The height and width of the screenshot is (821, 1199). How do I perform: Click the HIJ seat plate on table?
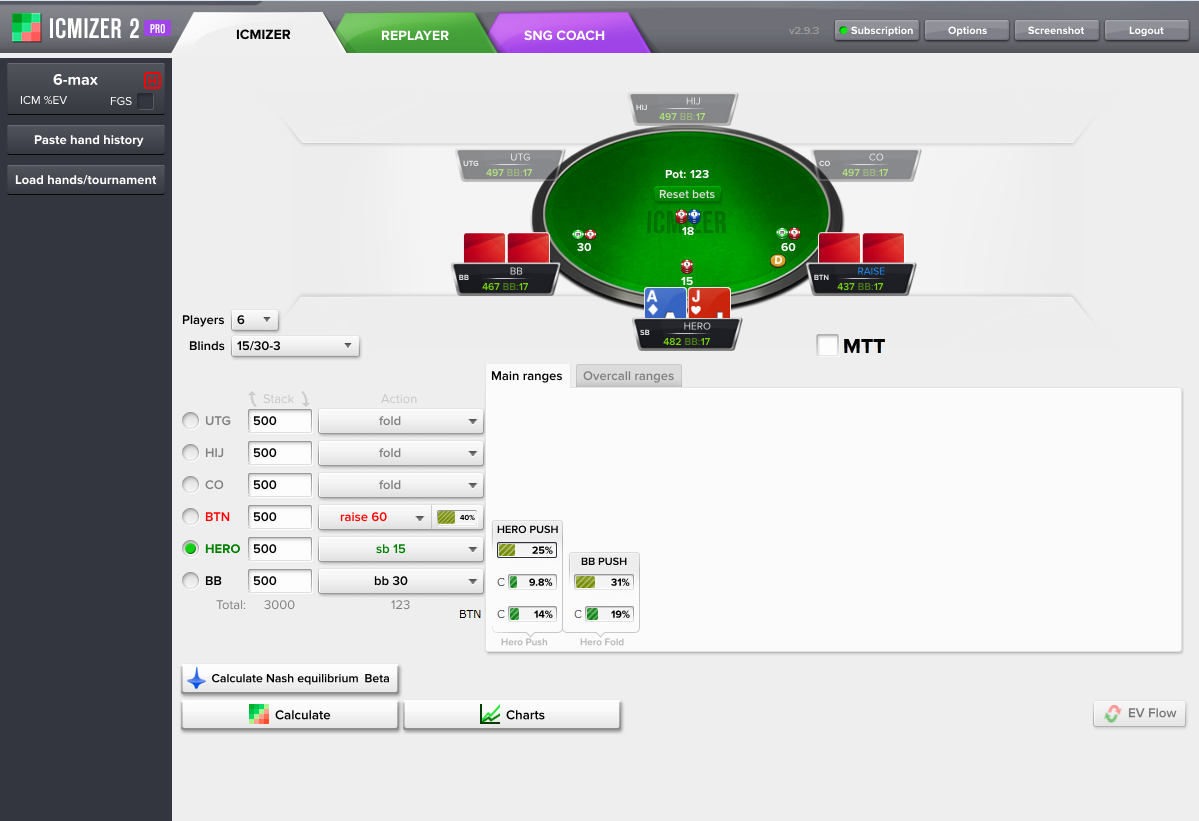(683, 109)
